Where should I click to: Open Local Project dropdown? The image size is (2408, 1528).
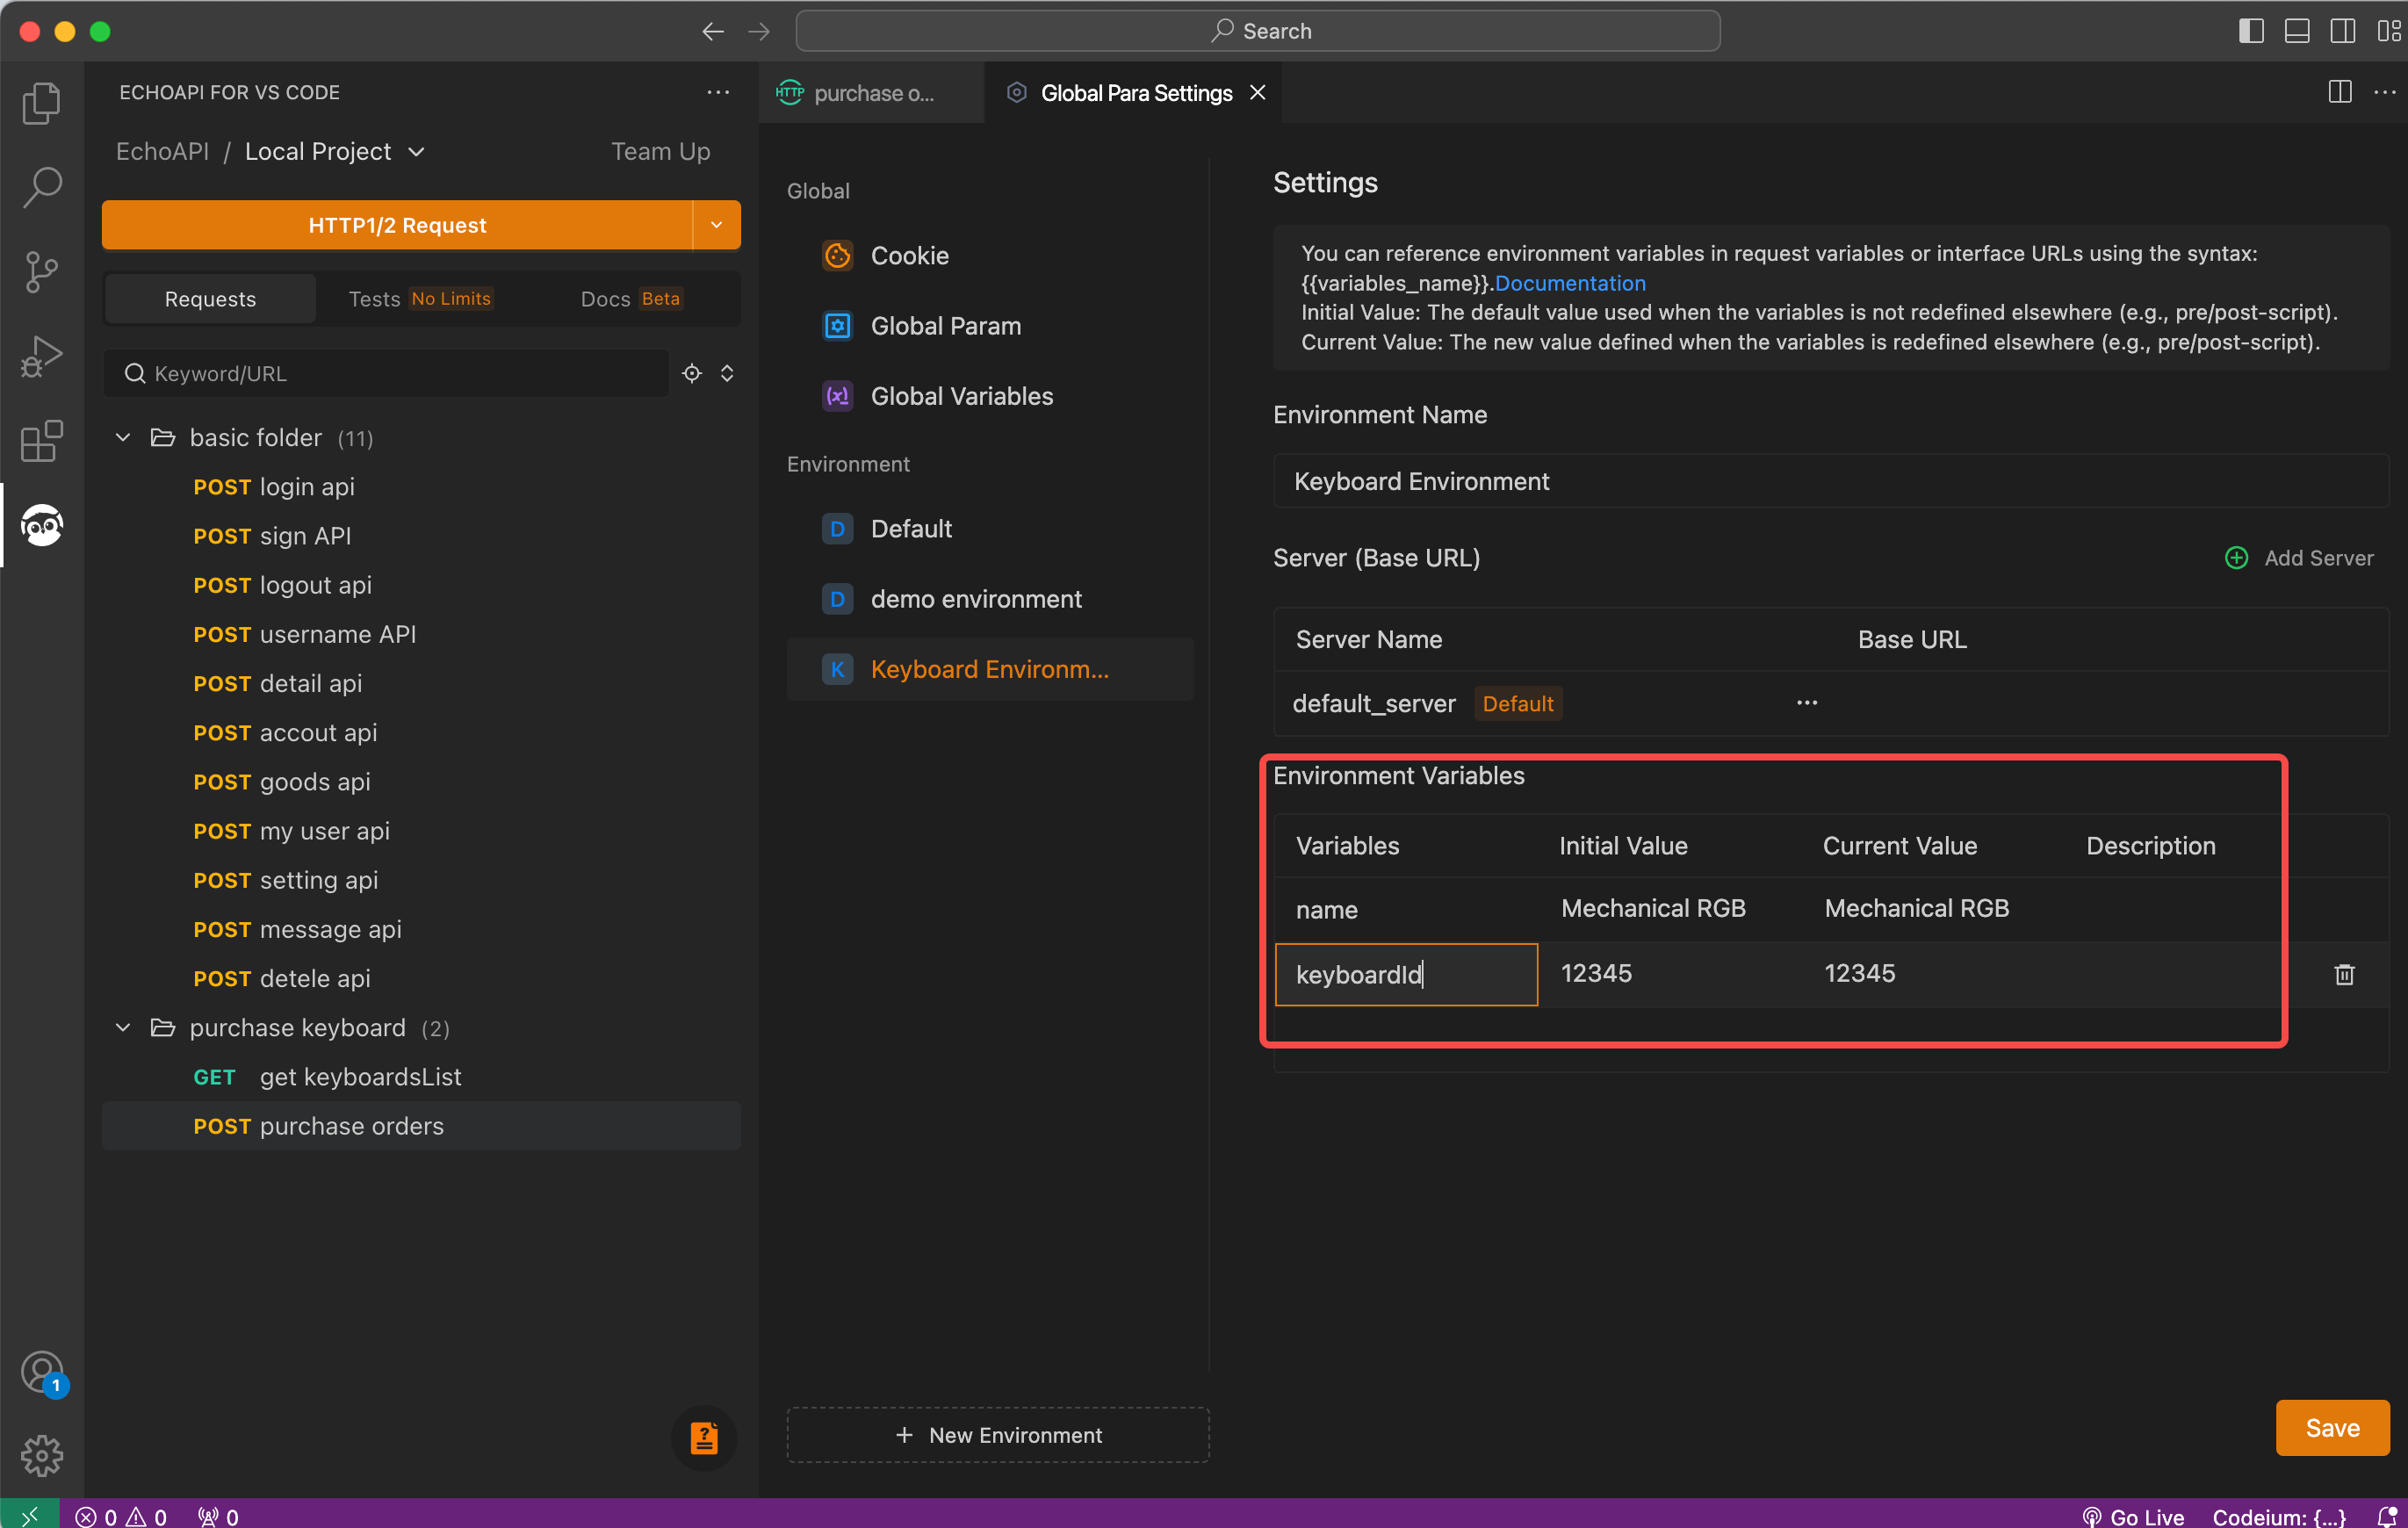tap(335, 151)
